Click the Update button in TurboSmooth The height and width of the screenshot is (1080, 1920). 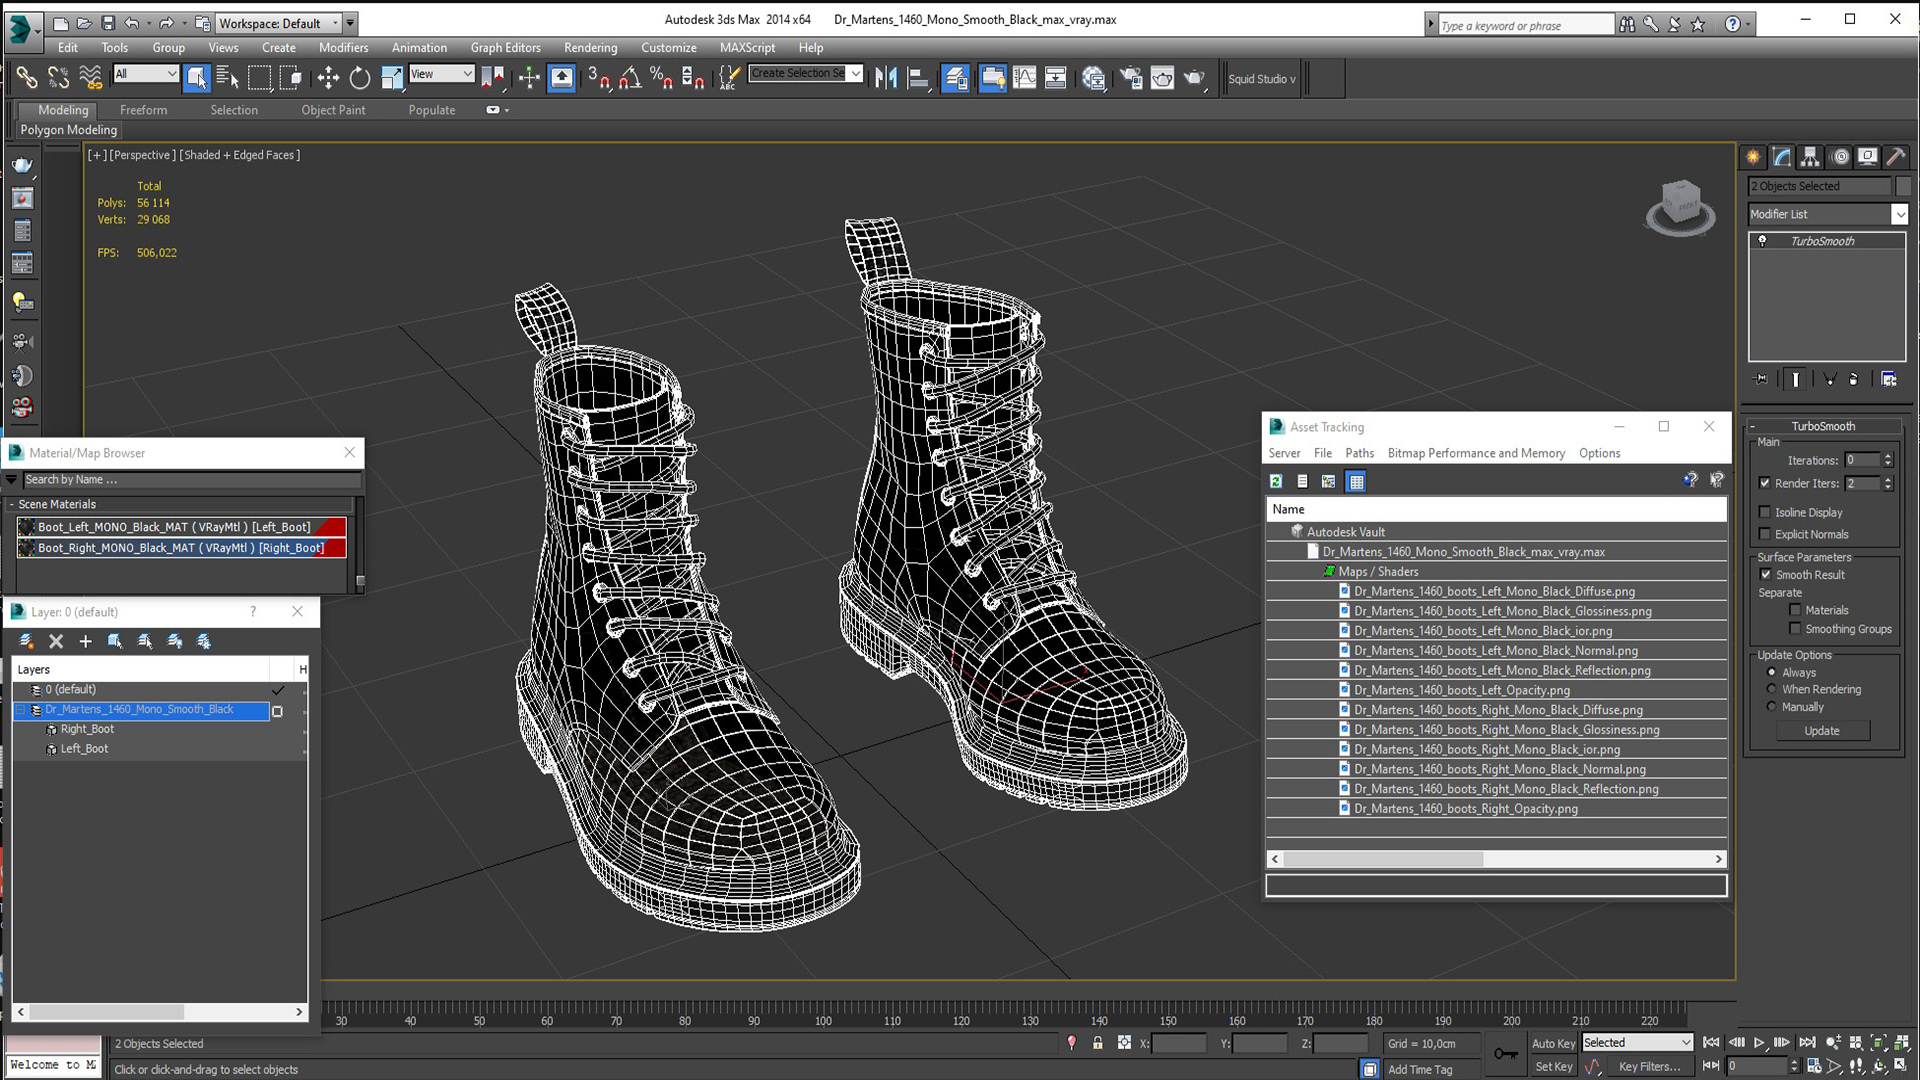tap(1821, 731)
